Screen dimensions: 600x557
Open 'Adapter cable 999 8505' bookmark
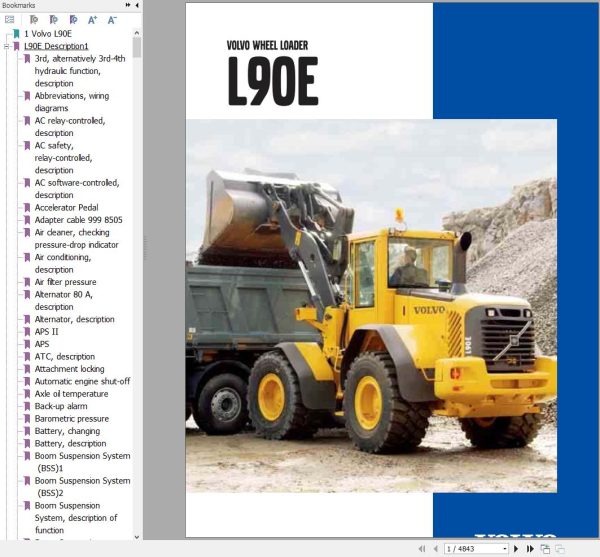tap(78, 220)
